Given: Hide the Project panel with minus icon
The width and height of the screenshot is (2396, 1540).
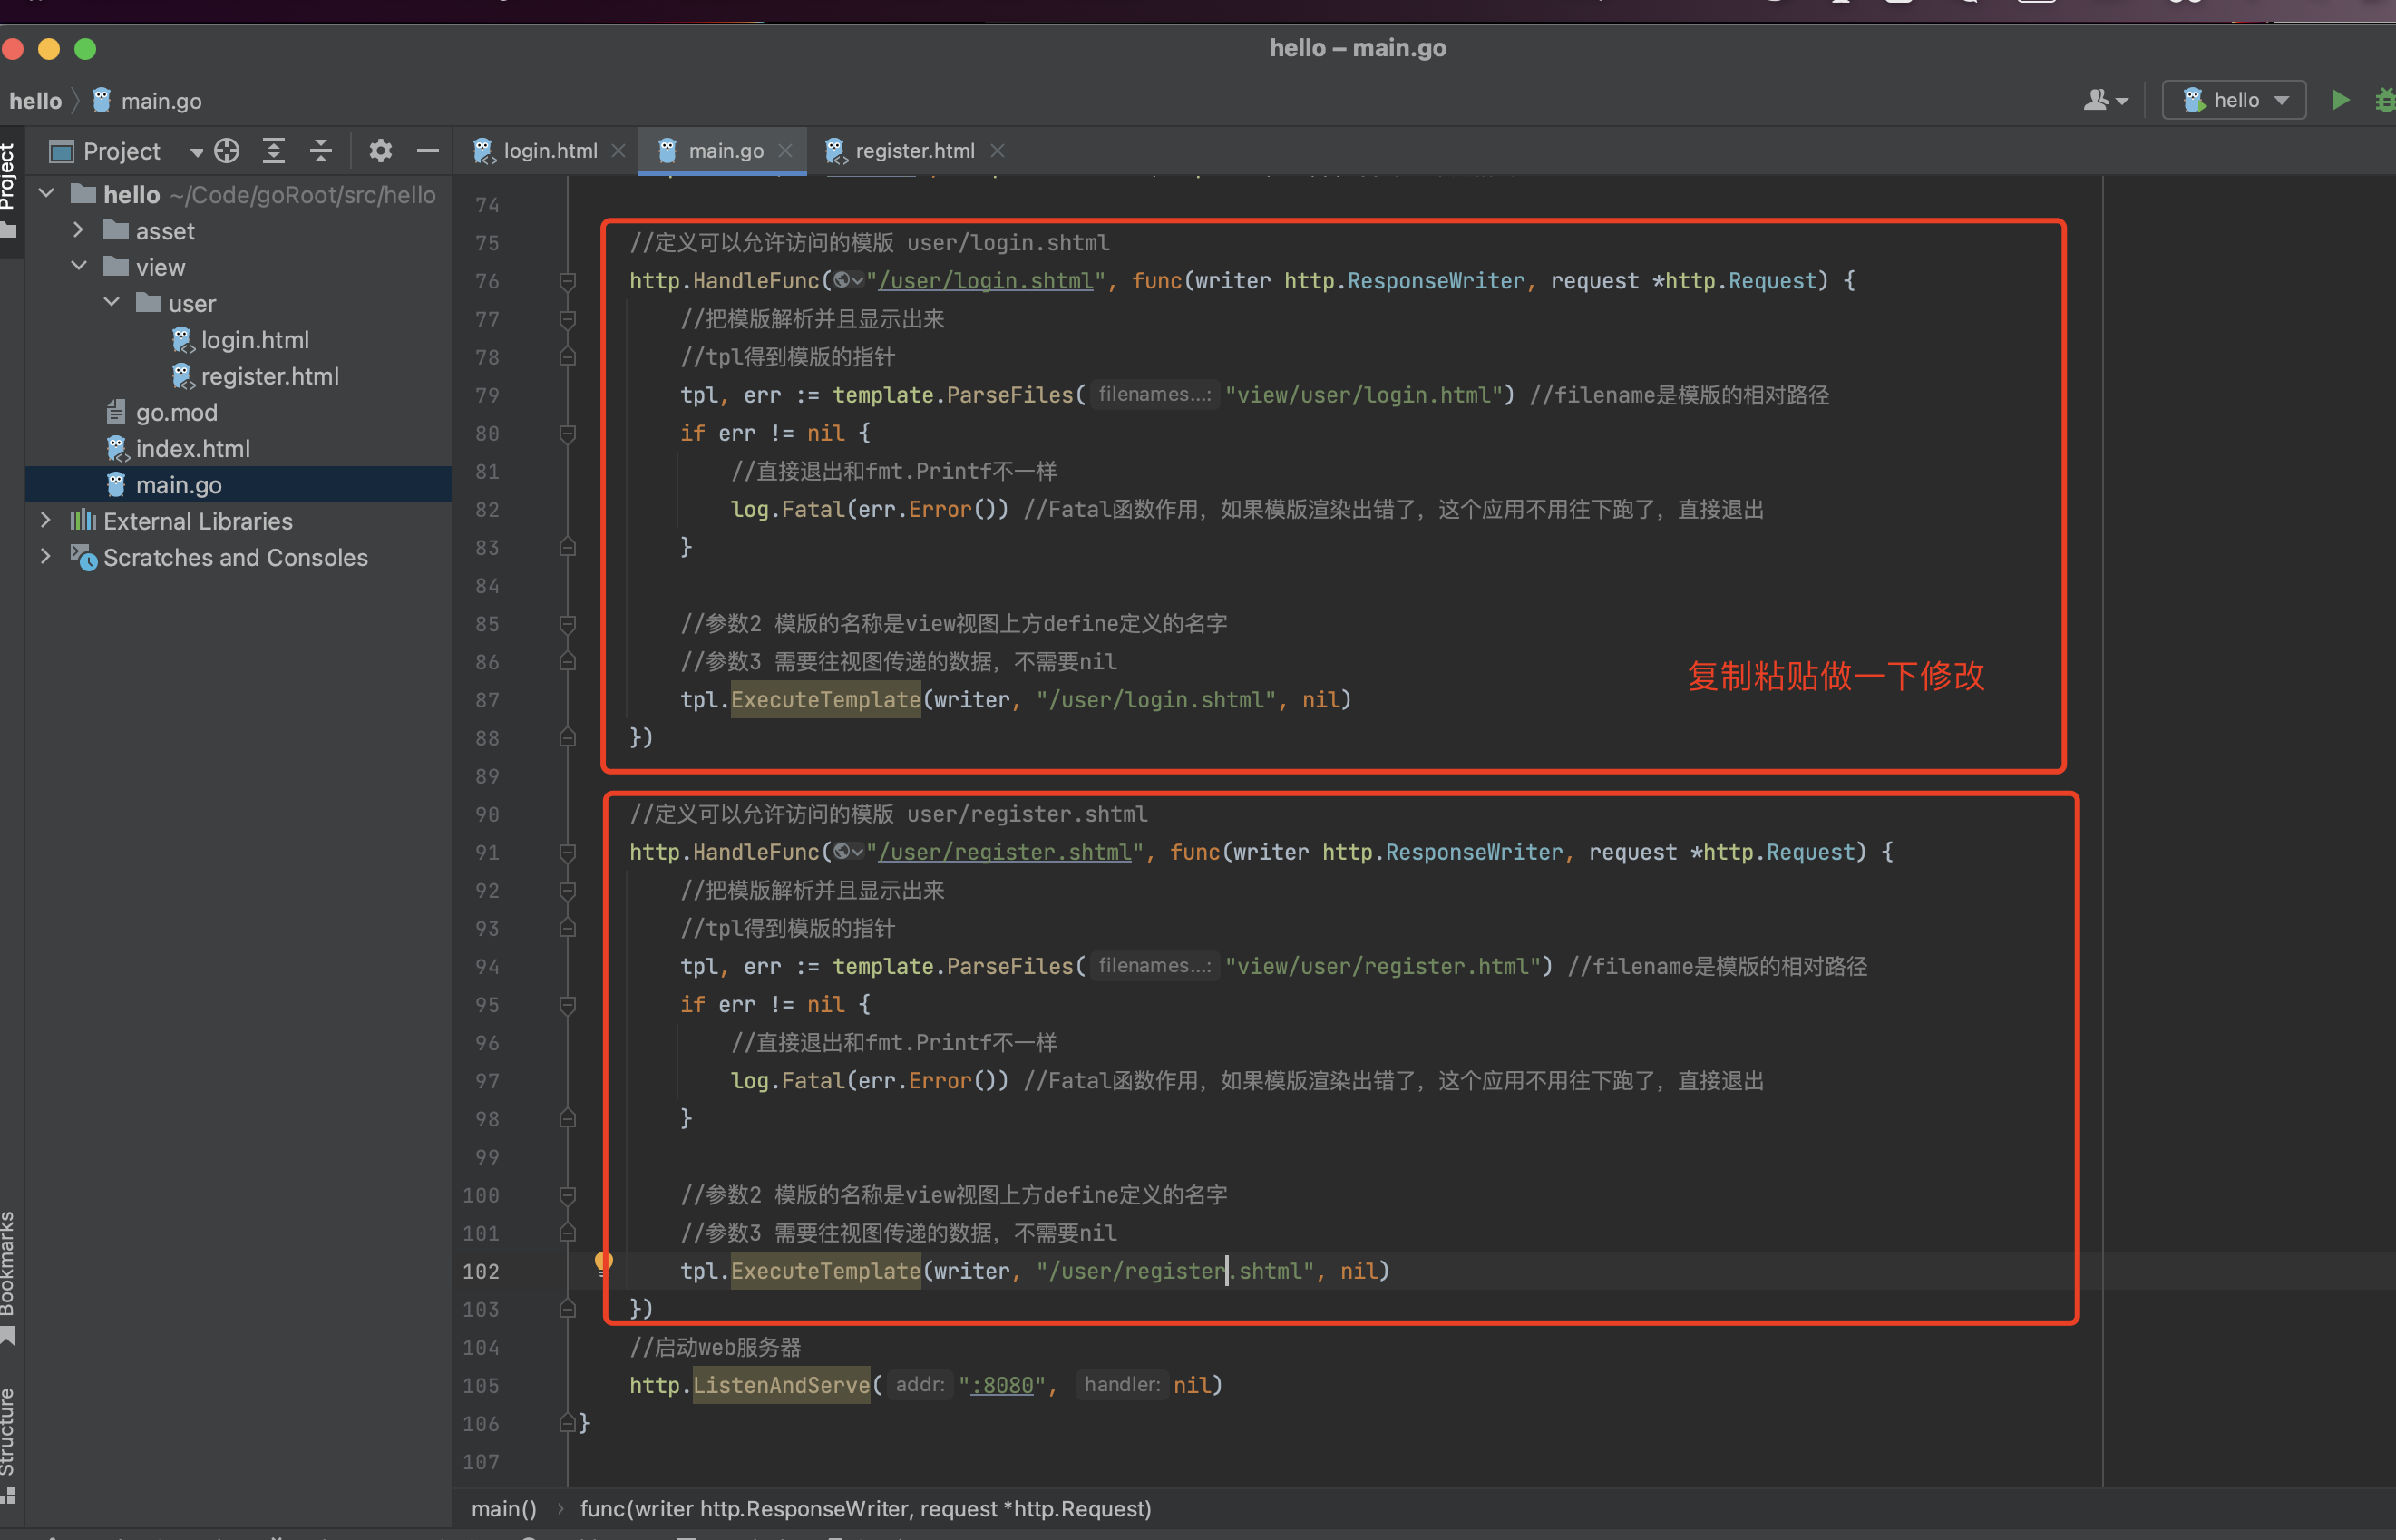Looking at the screenshot, I should (x=428, y=151).
